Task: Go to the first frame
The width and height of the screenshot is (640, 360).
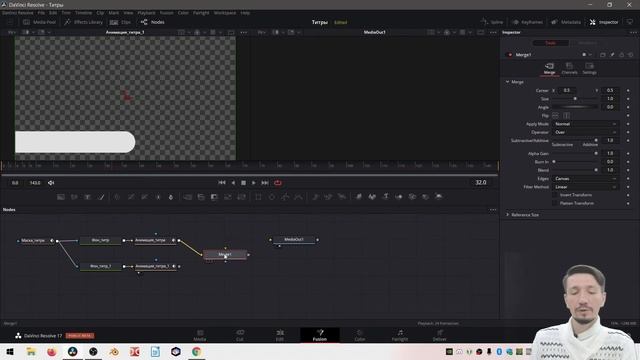Action: (x=222, y=183)
